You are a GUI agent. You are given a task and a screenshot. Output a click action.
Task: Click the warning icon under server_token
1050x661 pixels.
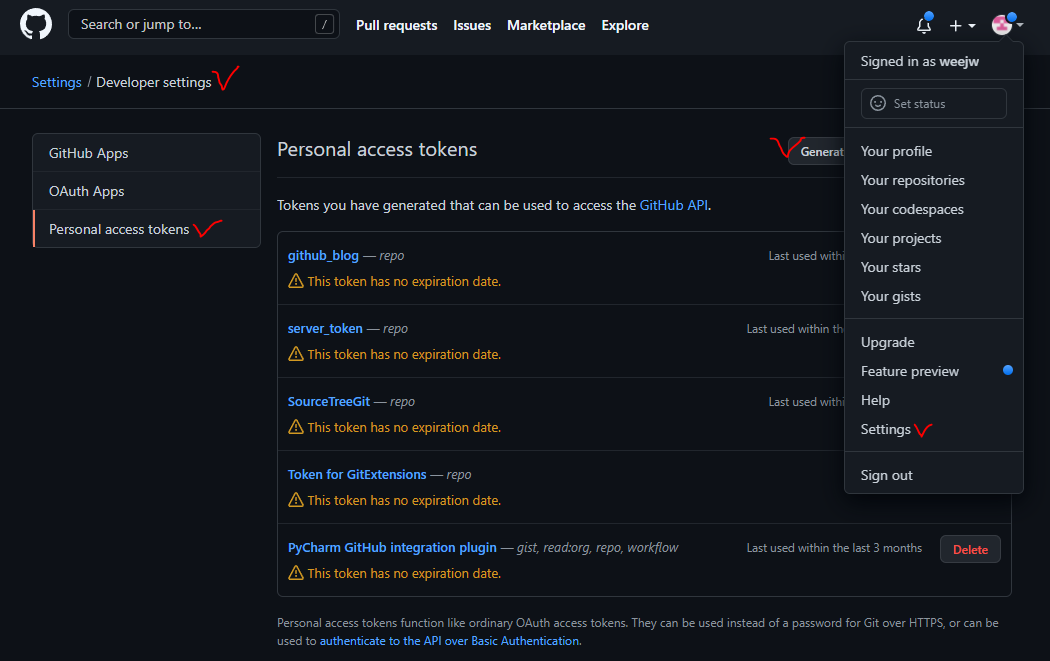[x=295, y=354]
